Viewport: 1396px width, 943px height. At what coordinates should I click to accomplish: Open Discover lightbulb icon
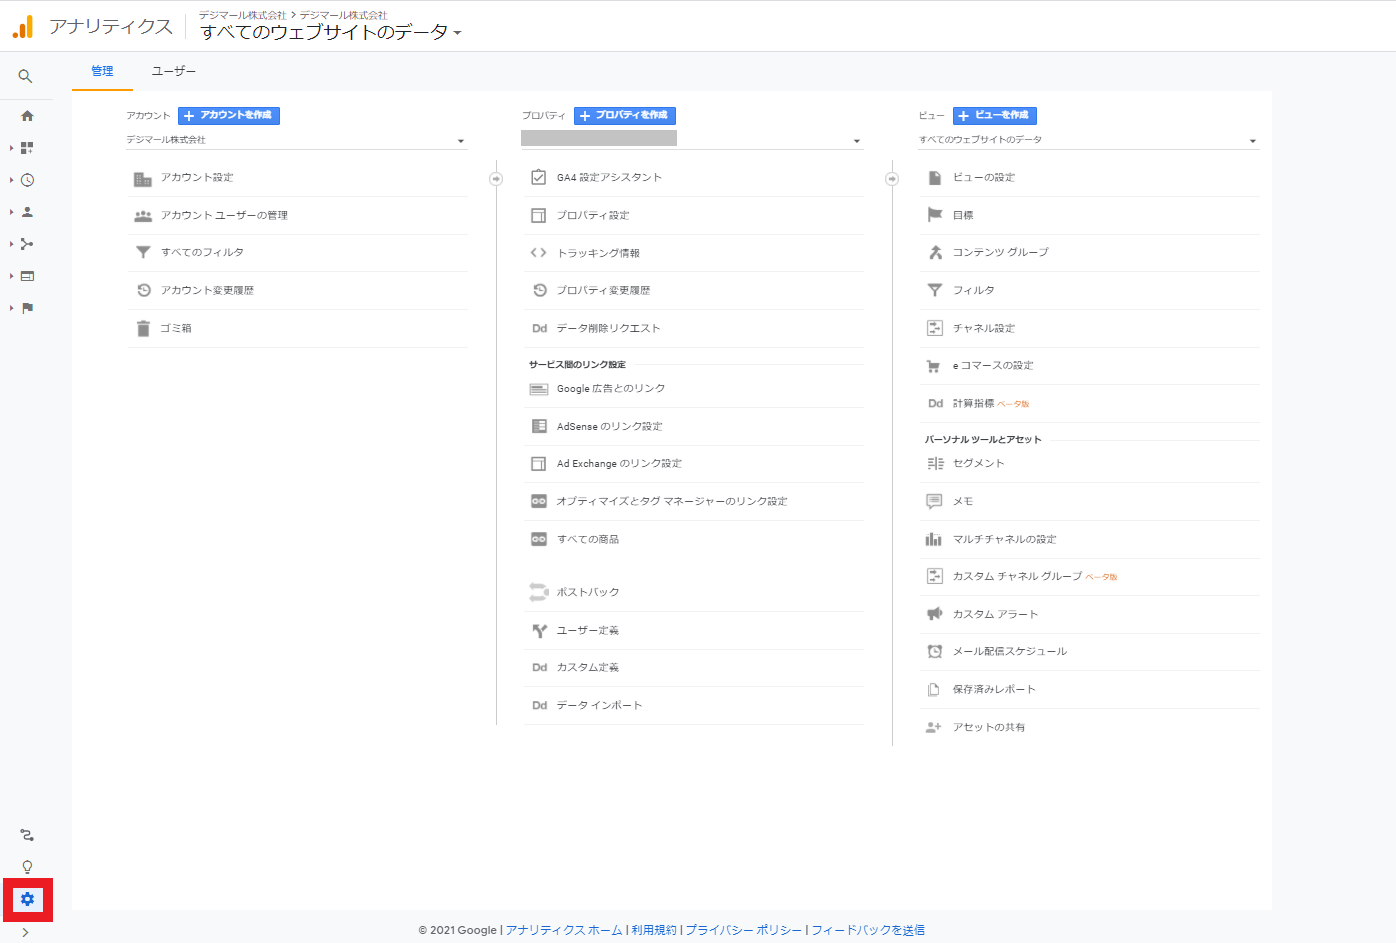click(27, 867)
